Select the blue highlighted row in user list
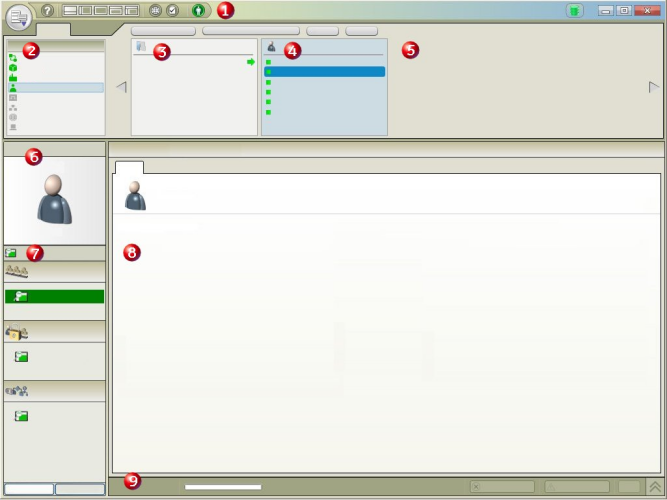Viewport: 667px width, 500px height. click(325, 71)
